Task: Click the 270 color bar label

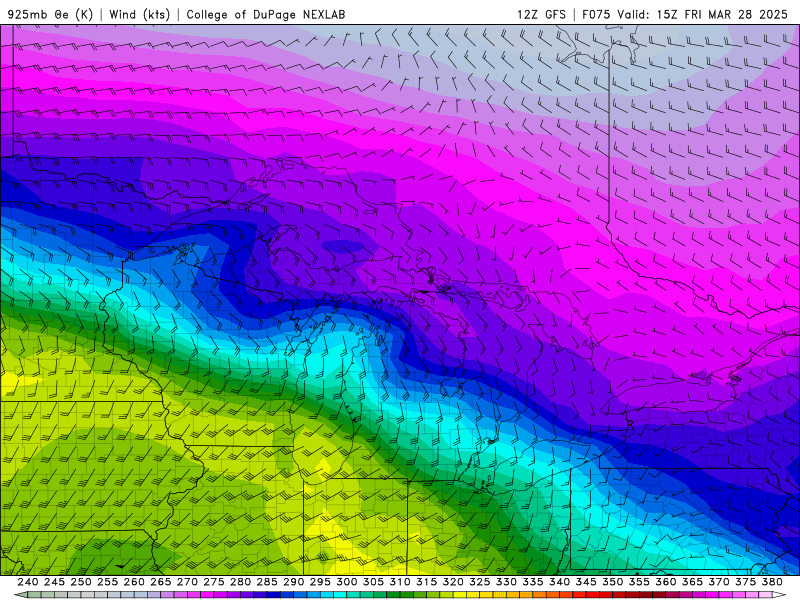Action: click(187, 582)
